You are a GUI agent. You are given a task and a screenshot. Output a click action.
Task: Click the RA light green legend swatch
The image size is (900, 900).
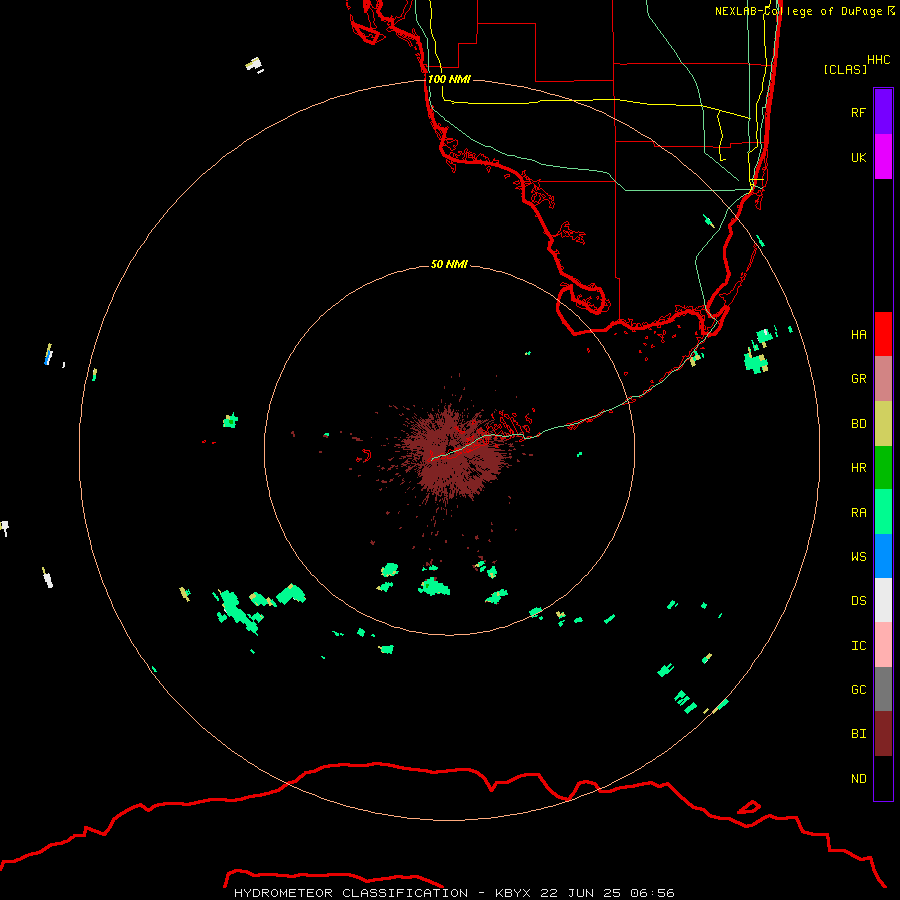(x=883, y=512)
